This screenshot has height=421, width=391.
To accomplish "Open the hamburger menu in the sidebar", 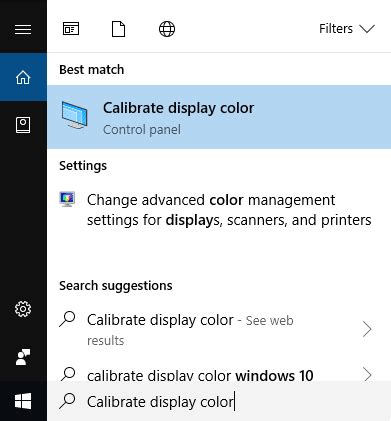I will 23,29.
